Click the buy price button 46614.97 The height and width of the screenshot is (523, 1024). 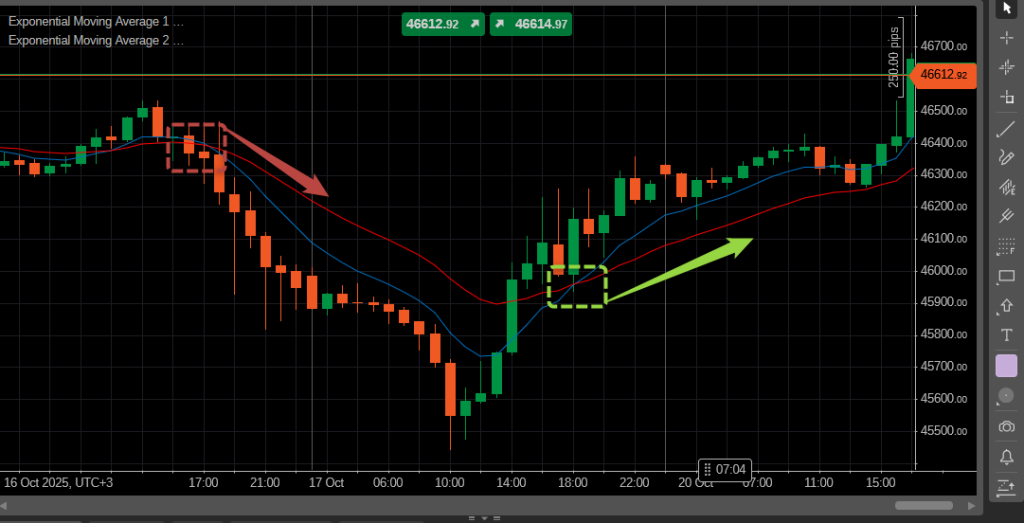click(531, 24)
